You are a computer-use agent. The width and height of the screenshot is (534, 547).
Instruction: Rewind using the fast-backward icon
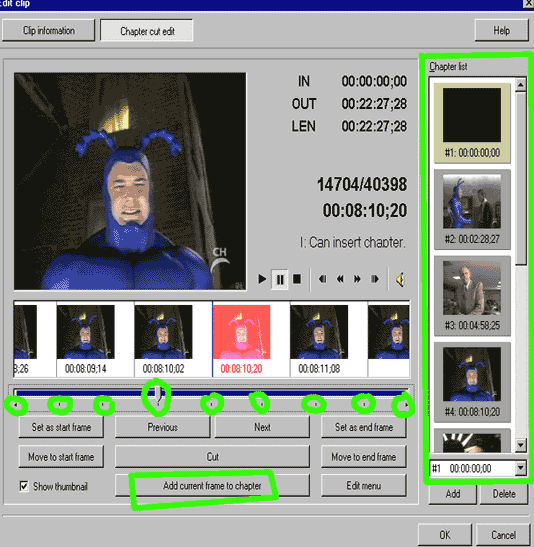(340, 279)
